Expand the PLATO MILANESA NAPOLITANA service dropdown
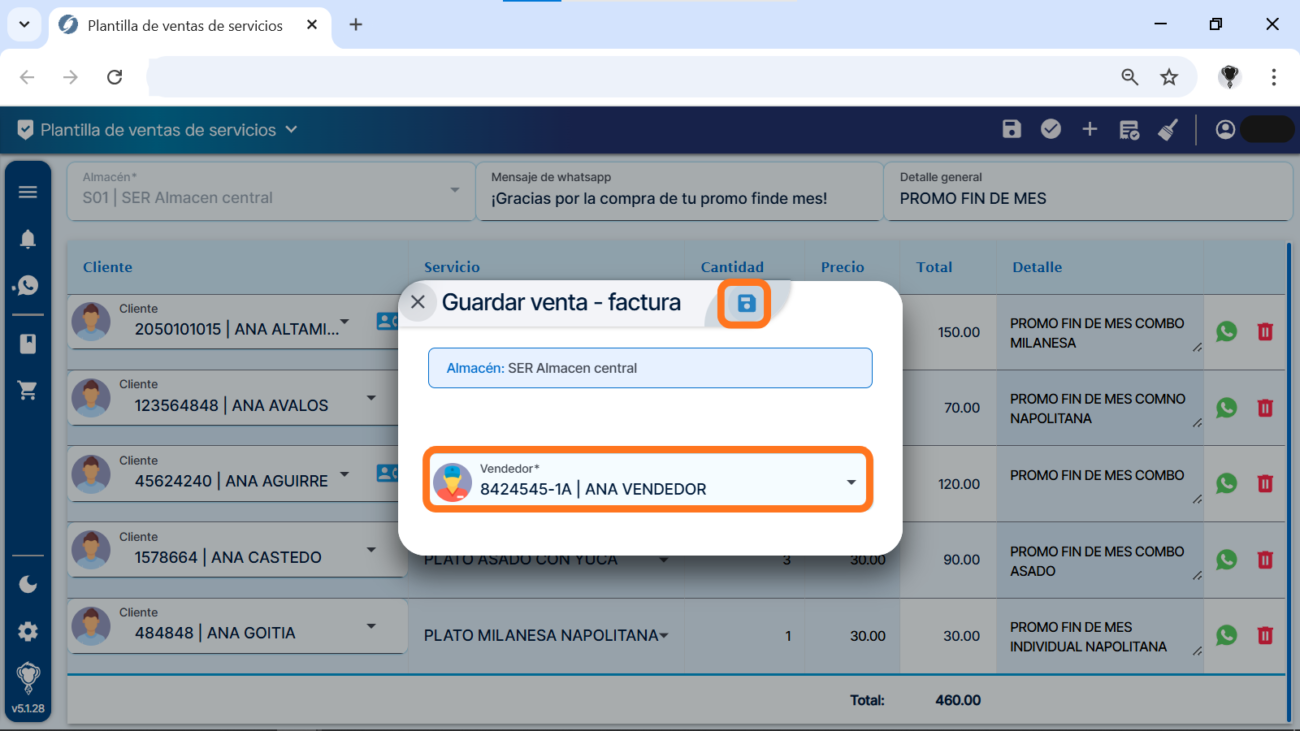The height and width of the screenshot is (731, 1300). [664, 636]
